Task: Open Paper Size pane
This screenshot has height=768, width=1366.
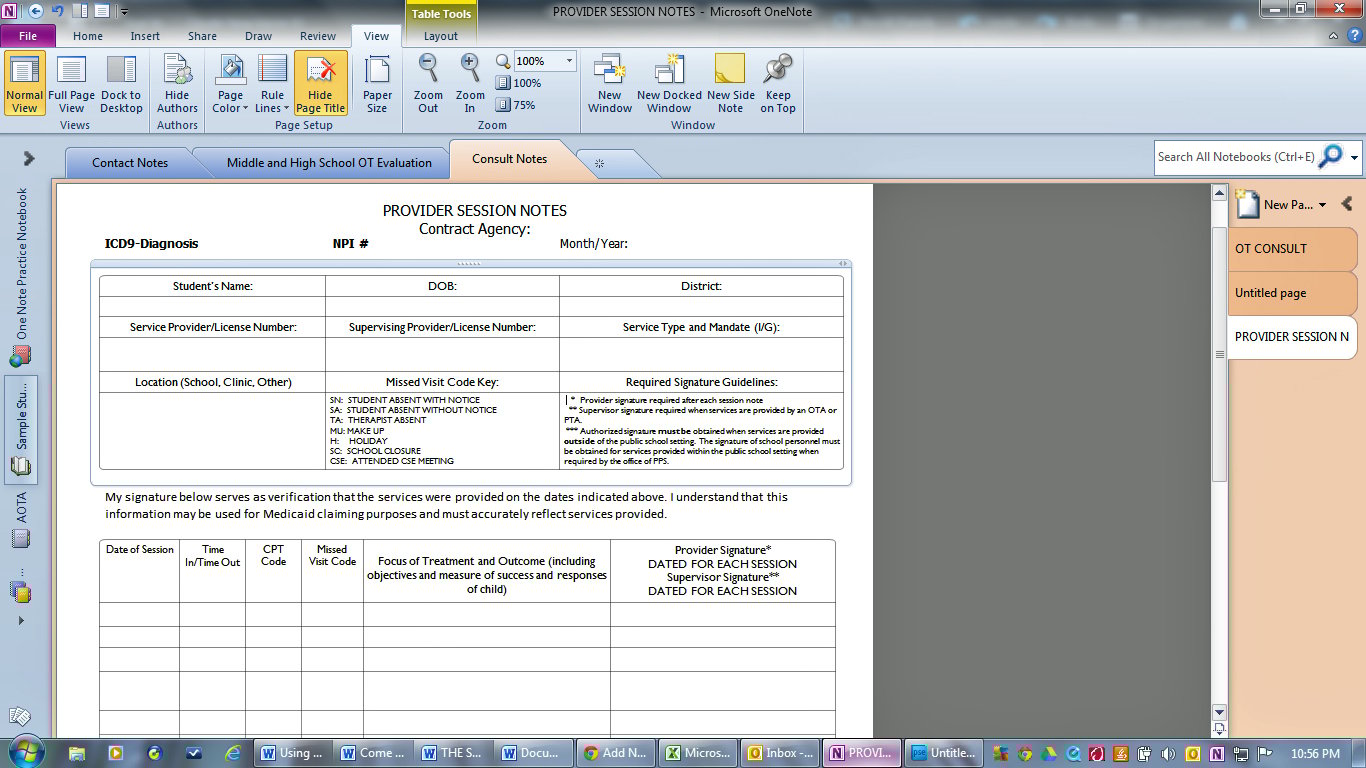Action: [x=377, y=84]
